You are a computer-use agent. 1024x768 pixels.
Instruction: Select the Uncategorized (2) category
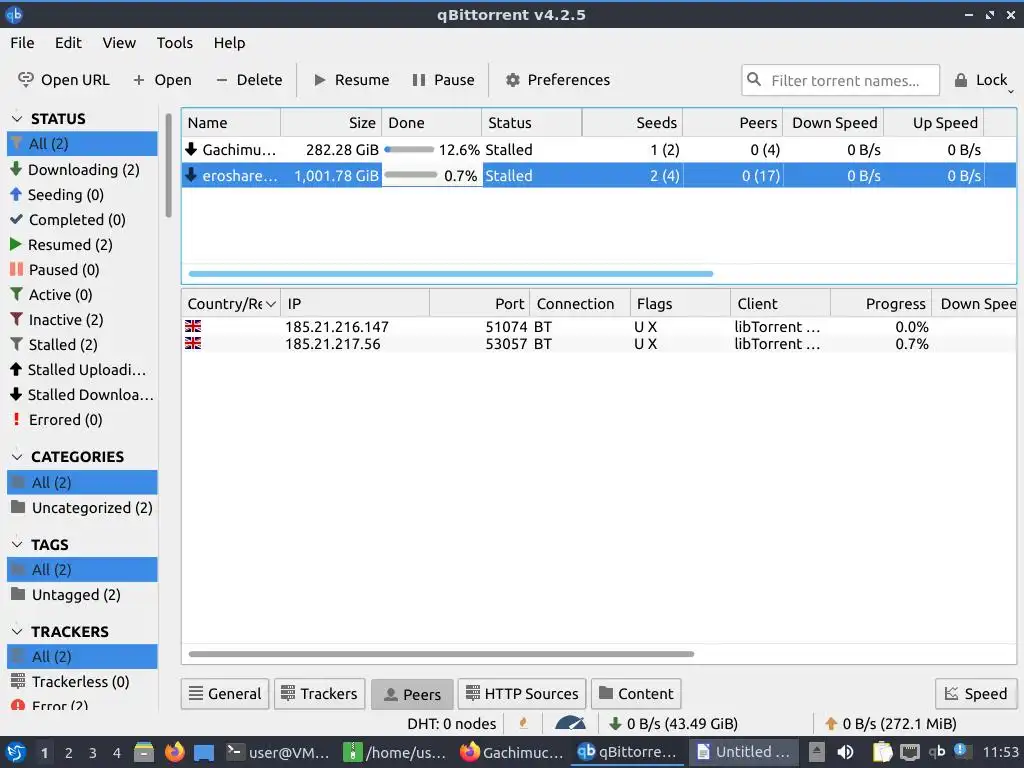pos(82,507)
